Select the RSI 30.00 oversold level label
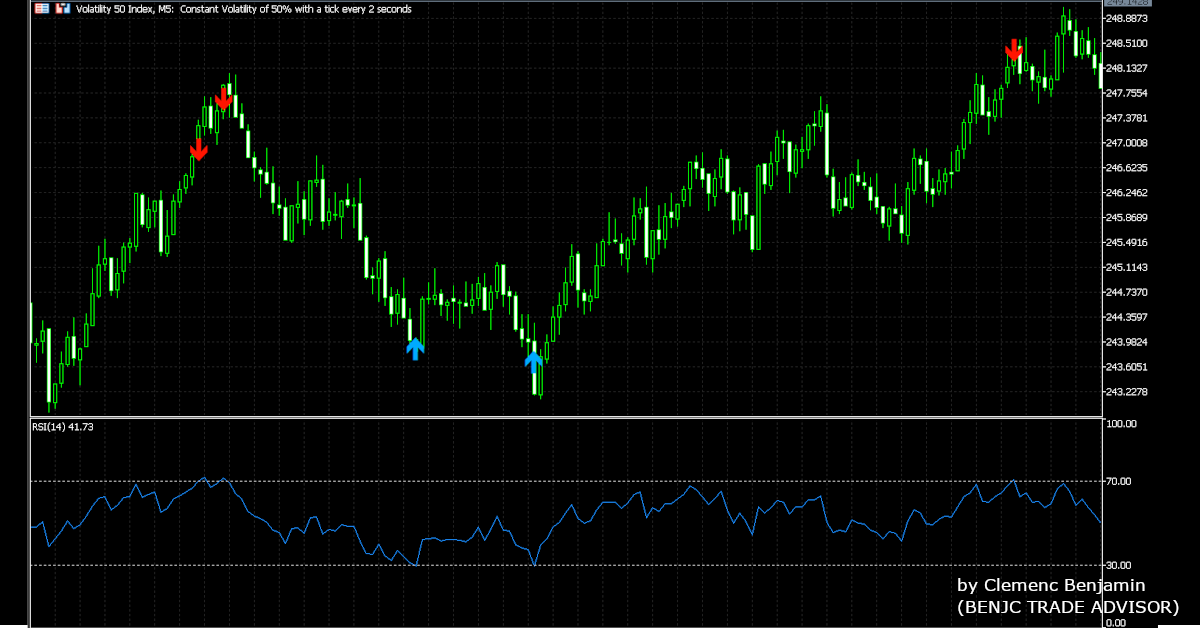 (1120, 566)
